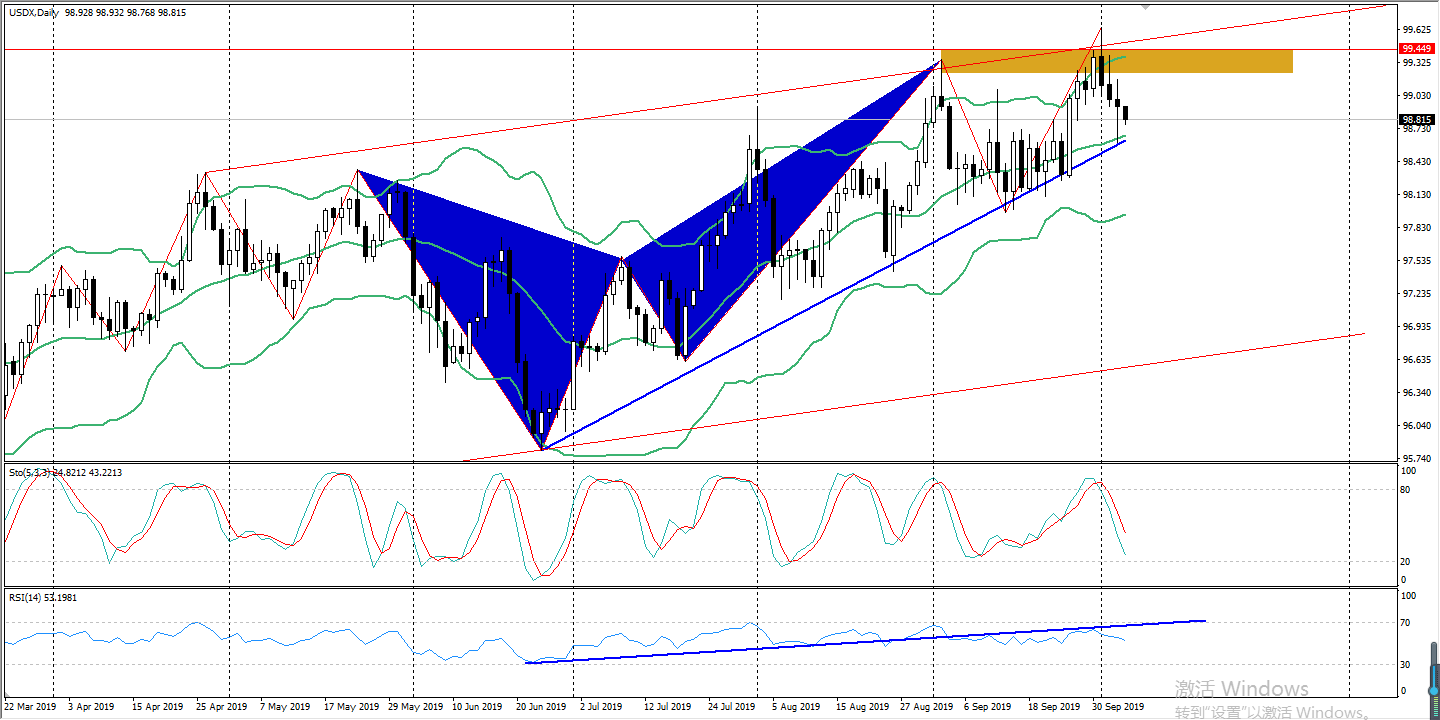Image resolution: width=1440 pixels, height=720 pixels.
Task: Click the USDX,Daily chart title label
Action: tap(31, 12)
